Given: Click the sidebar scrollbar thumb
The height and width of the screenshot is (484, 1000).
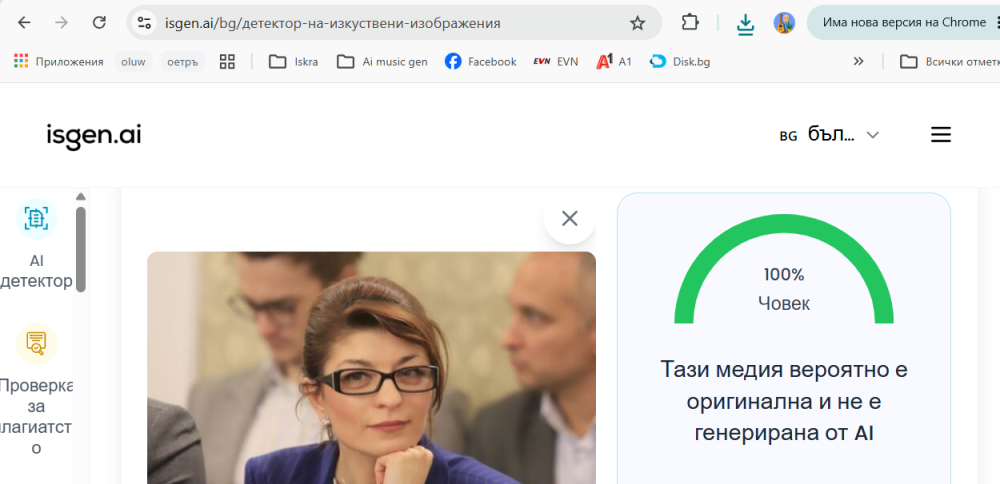Looking at the screenshot, I should click(x=80, y=249).
